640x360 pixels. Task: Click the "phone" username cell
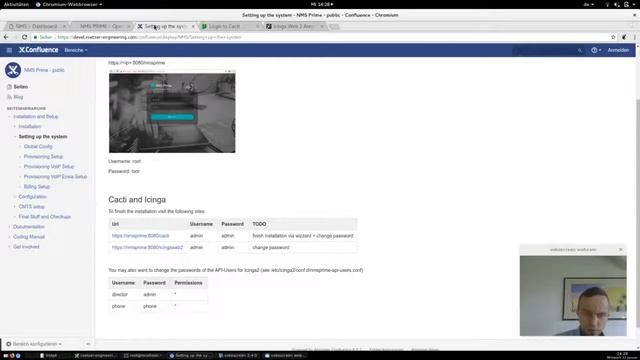pyautogui.click(x=118, y=306)
